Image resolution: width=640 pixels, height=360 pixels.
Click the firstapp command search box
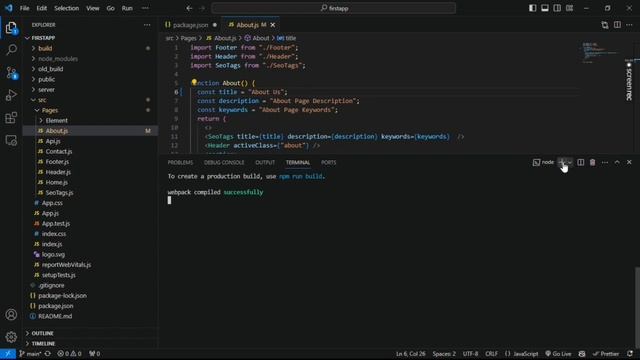coord(333,8)
